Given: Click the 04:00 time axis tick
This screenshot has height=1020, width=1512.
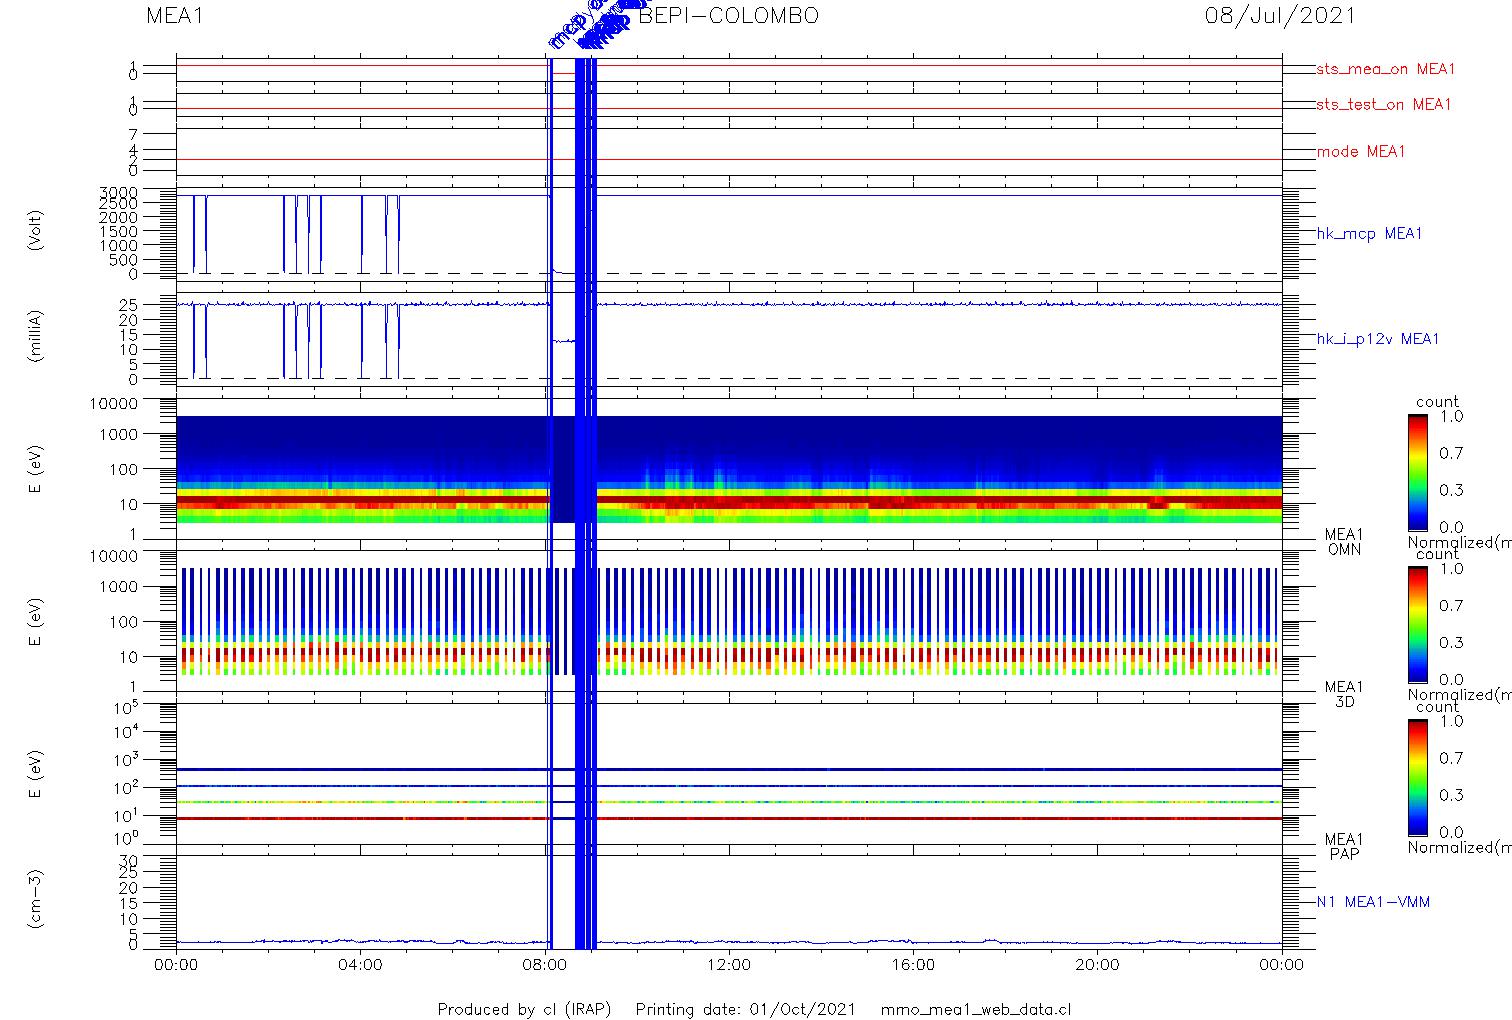Looking at the screenshot, I should [x=360, y=965].
